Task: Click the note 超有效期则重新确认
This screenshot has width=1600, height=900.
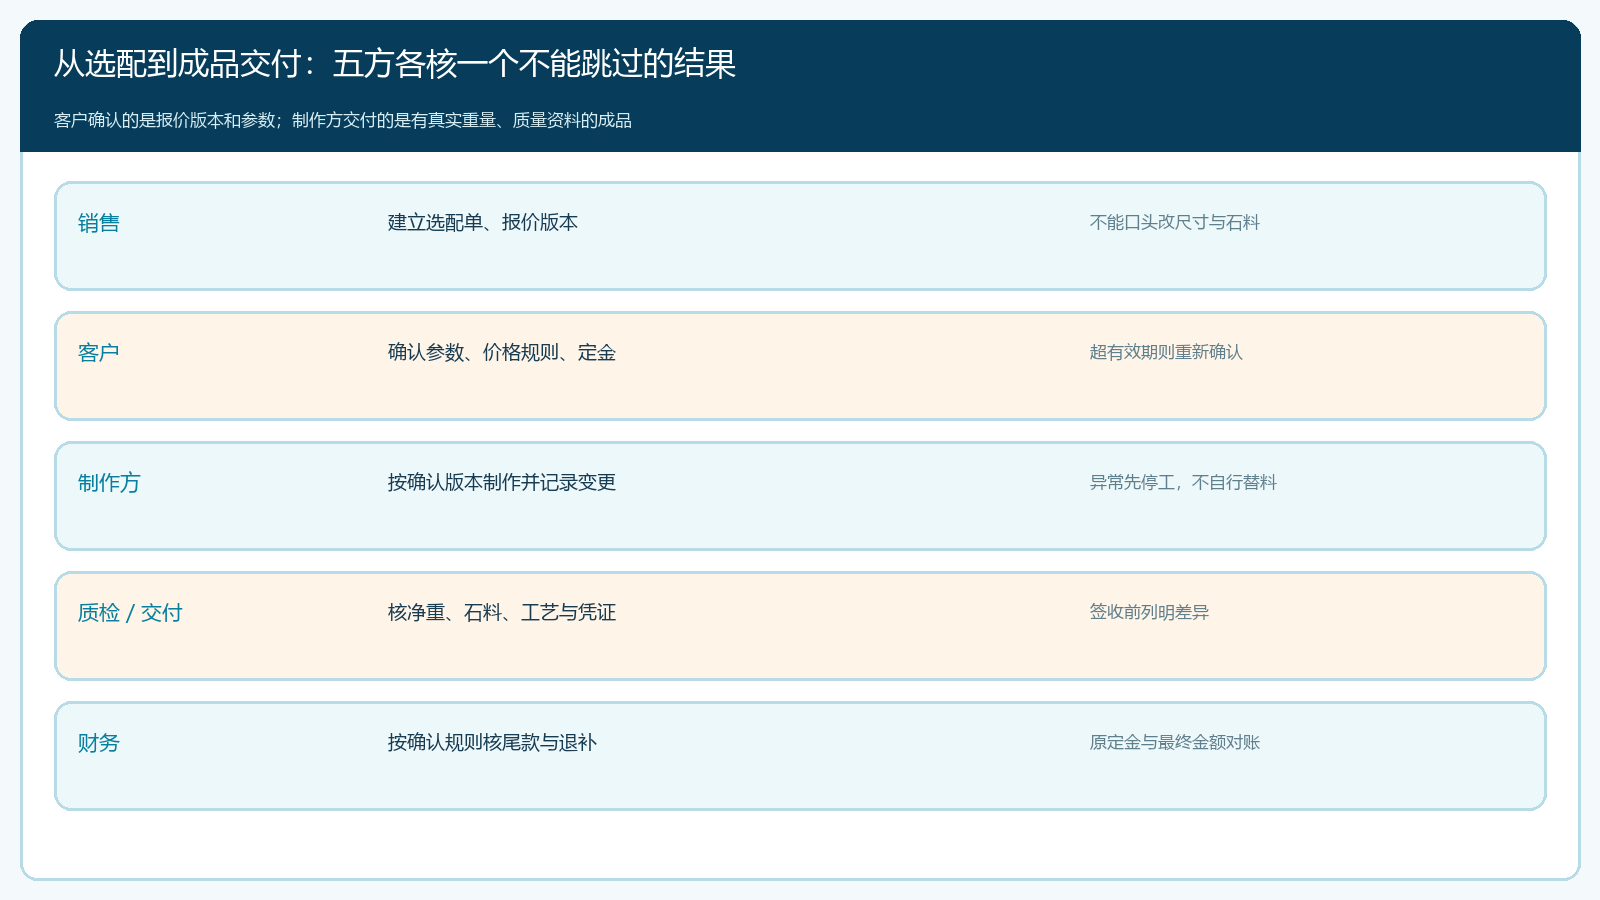Action: click(1166, 352)
